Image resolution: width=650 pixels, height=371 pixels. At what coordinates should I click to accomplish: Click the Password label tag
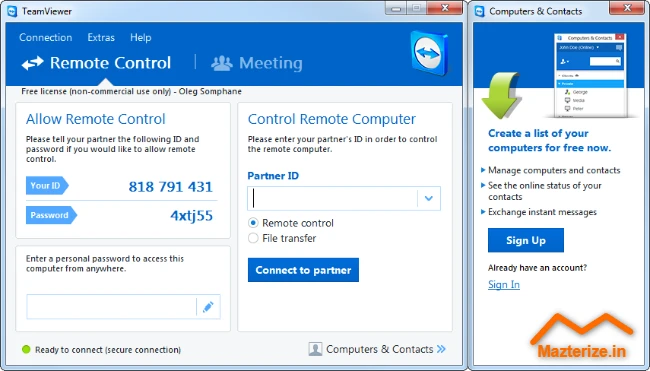click(x=51, y=215)
